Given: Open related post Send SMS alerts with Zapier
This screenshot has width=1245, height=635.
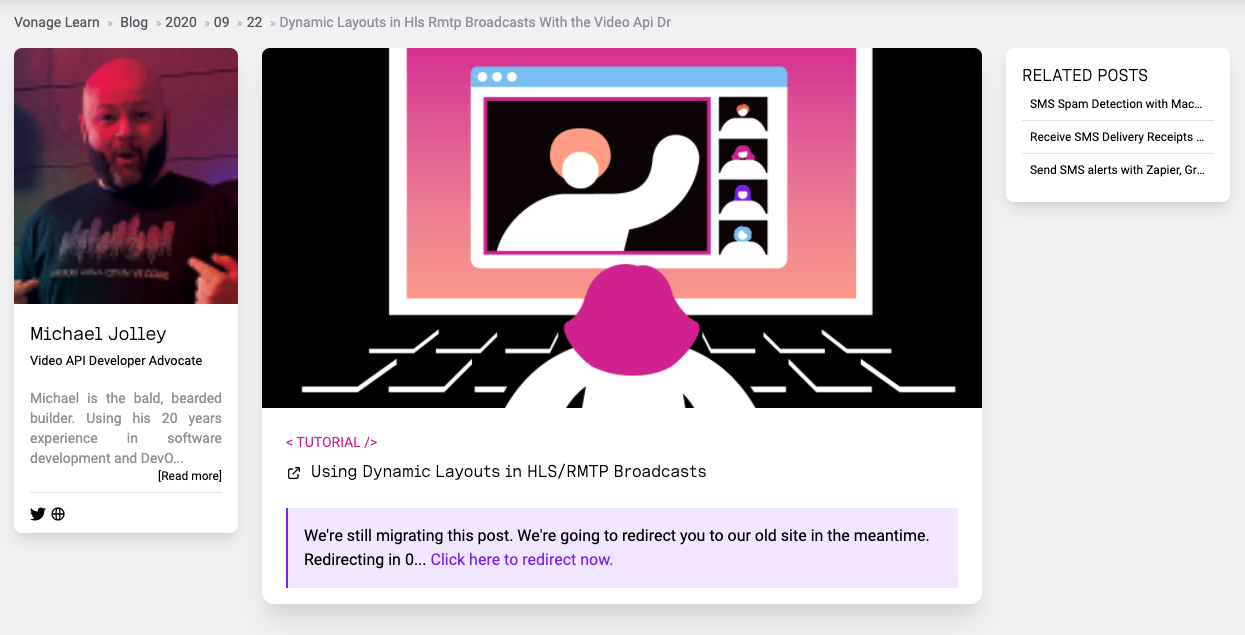Looking at the screenshot, I should tap(1117, 170).
